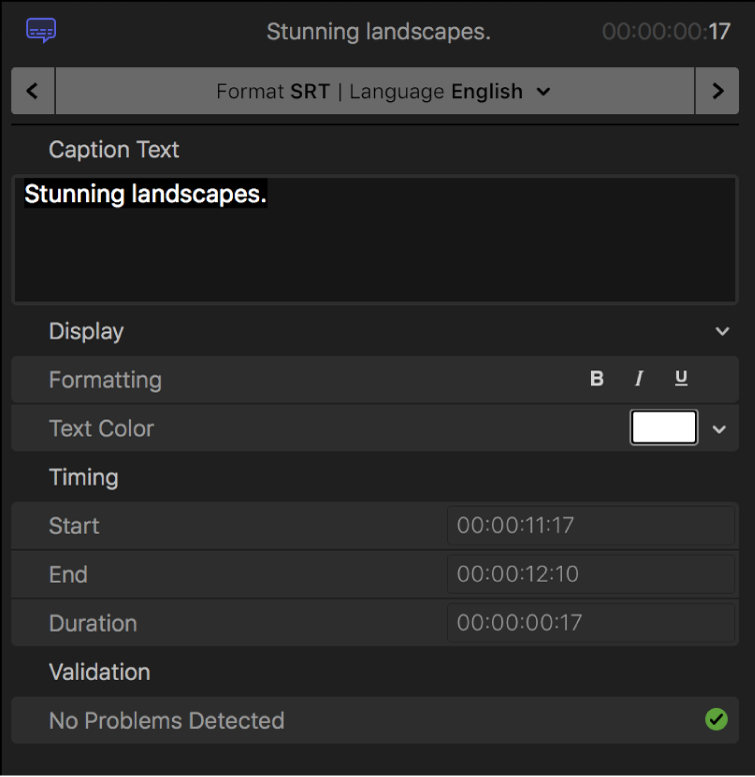Toggle bold formatting button

597,379
